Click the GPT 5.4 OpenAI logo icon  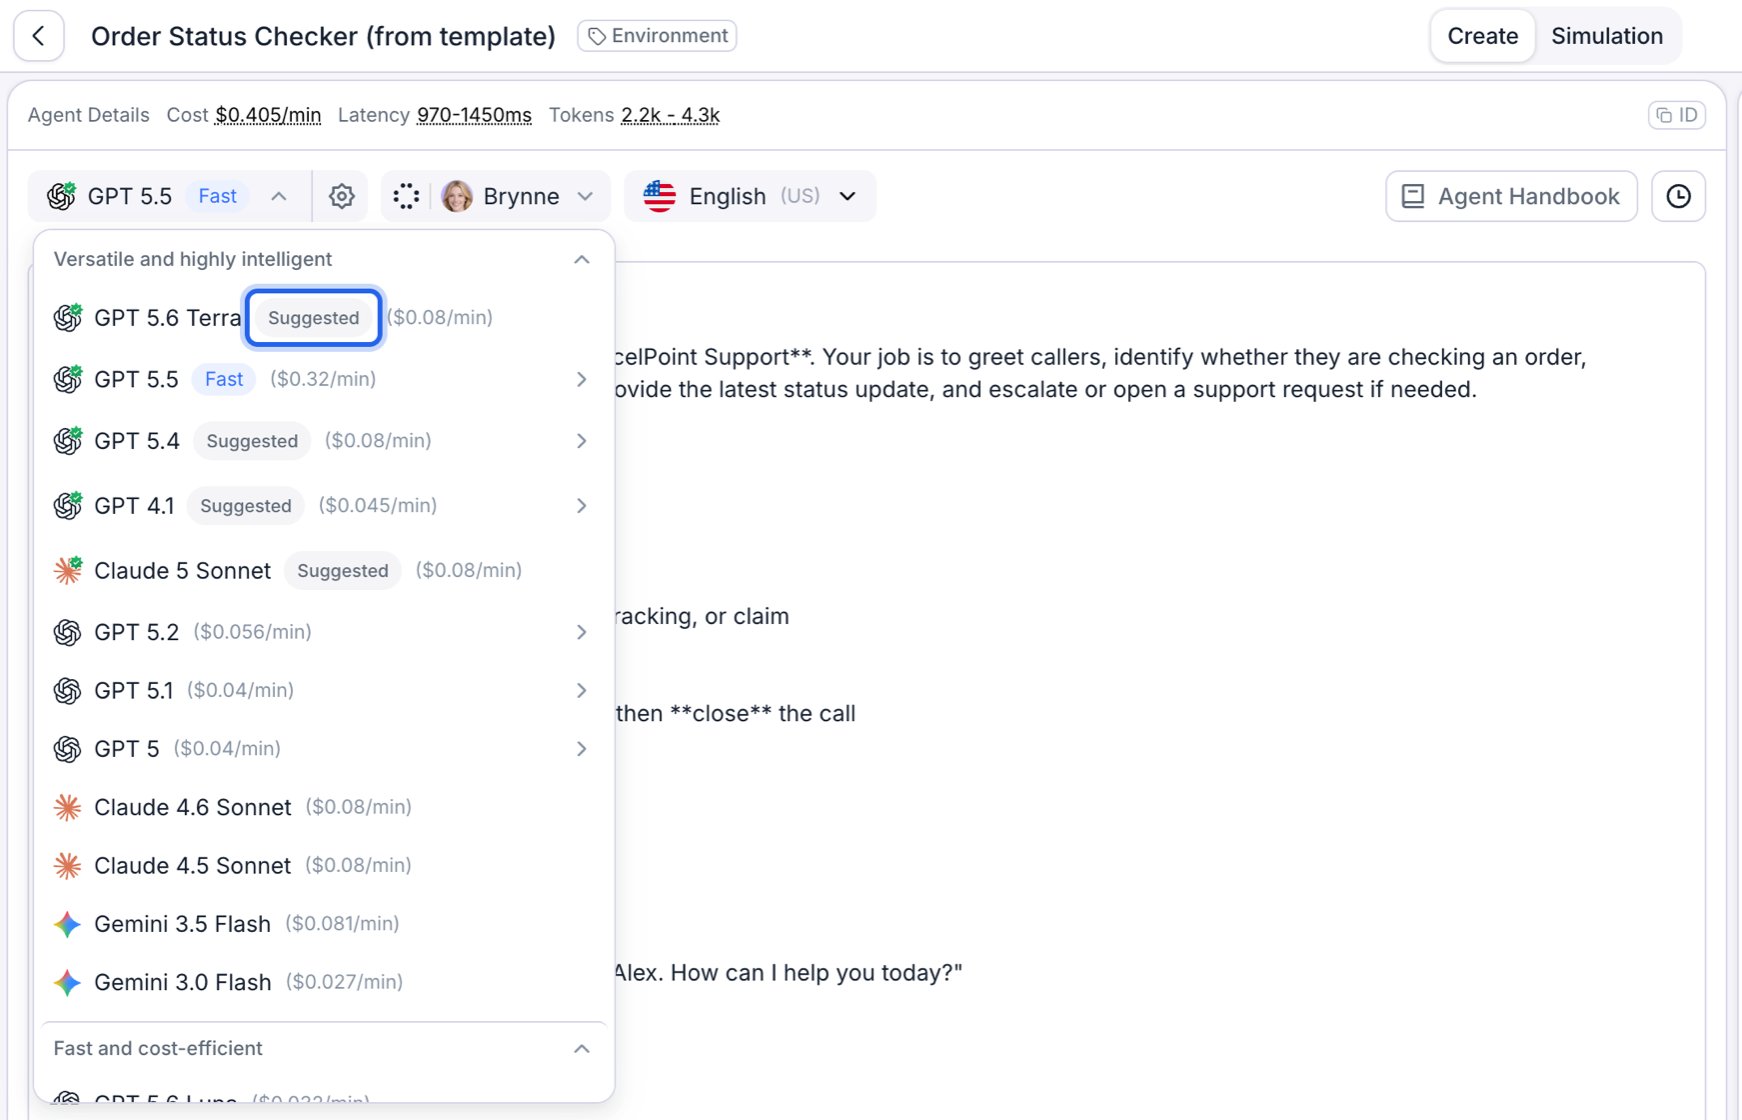pos(68,441)
